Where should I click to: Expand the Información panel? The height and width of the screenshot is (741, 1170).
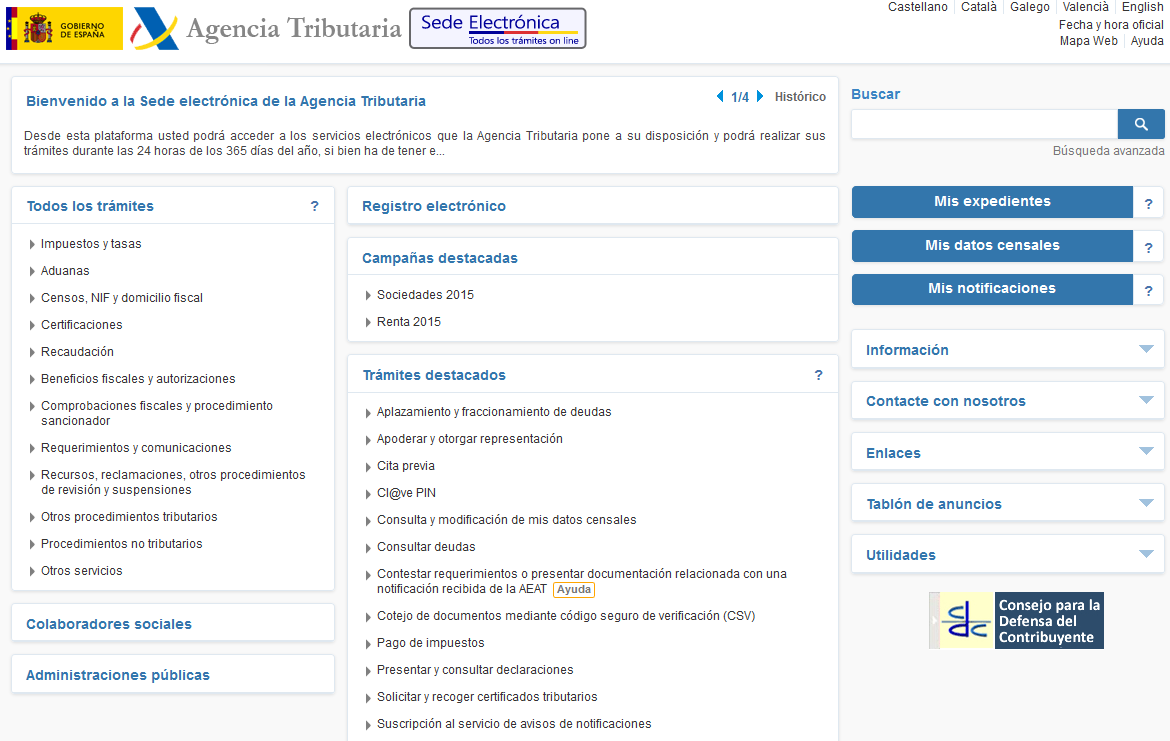[x=1007, y=349]
